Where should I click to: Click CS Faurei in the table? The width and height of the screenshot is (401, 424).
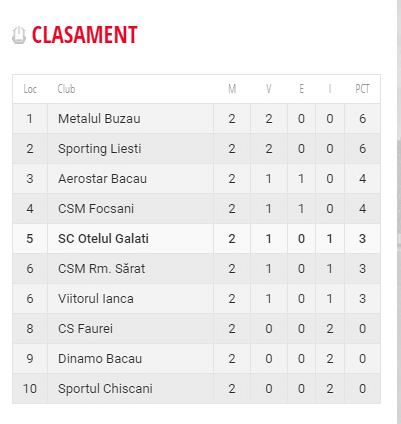85,329
